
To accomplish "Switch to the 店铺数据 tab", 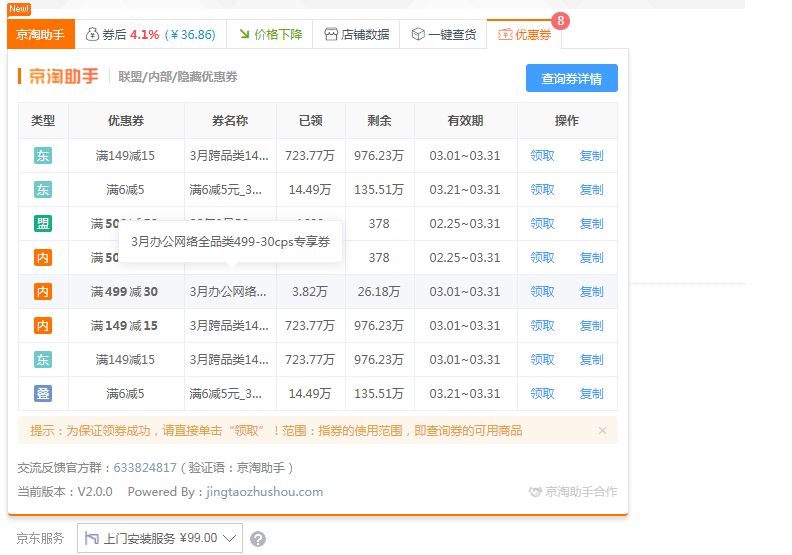I will [x=356, y=34].
